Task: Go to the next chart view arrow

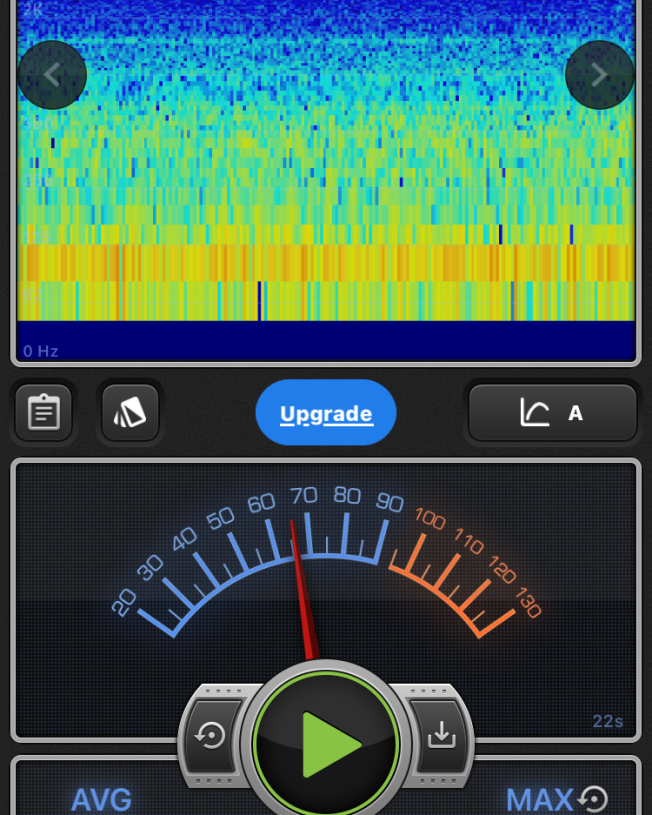Action: click(x=599, y=75)
